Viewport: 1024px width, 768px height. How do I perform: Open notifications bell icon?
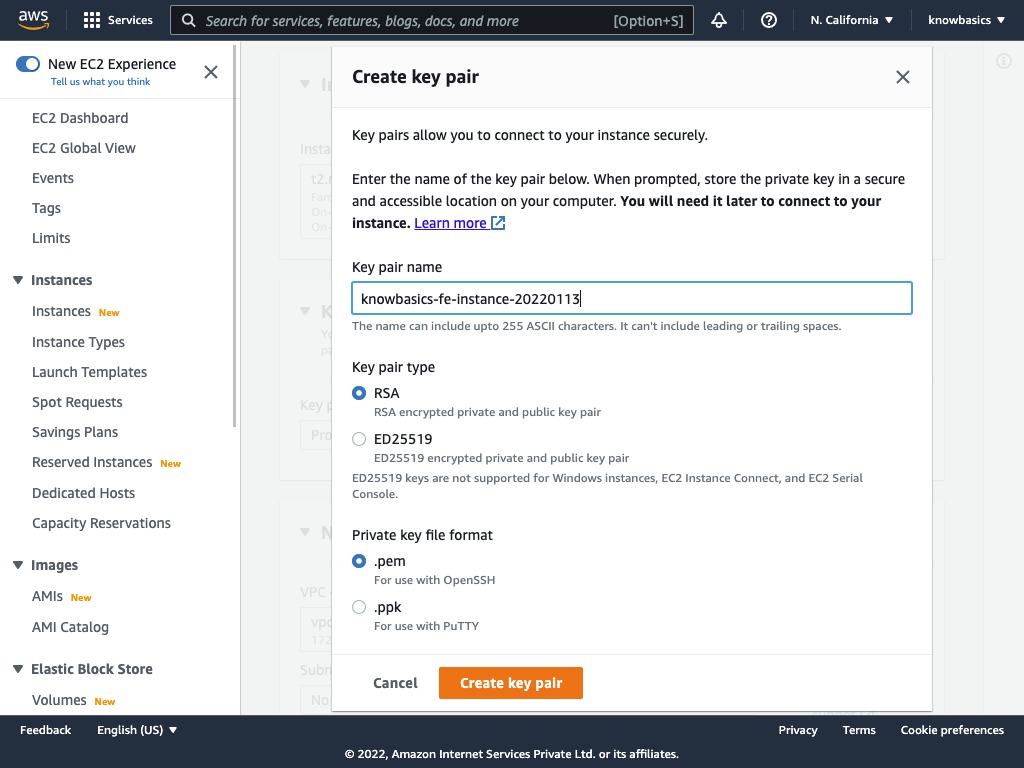pos(718,20)
